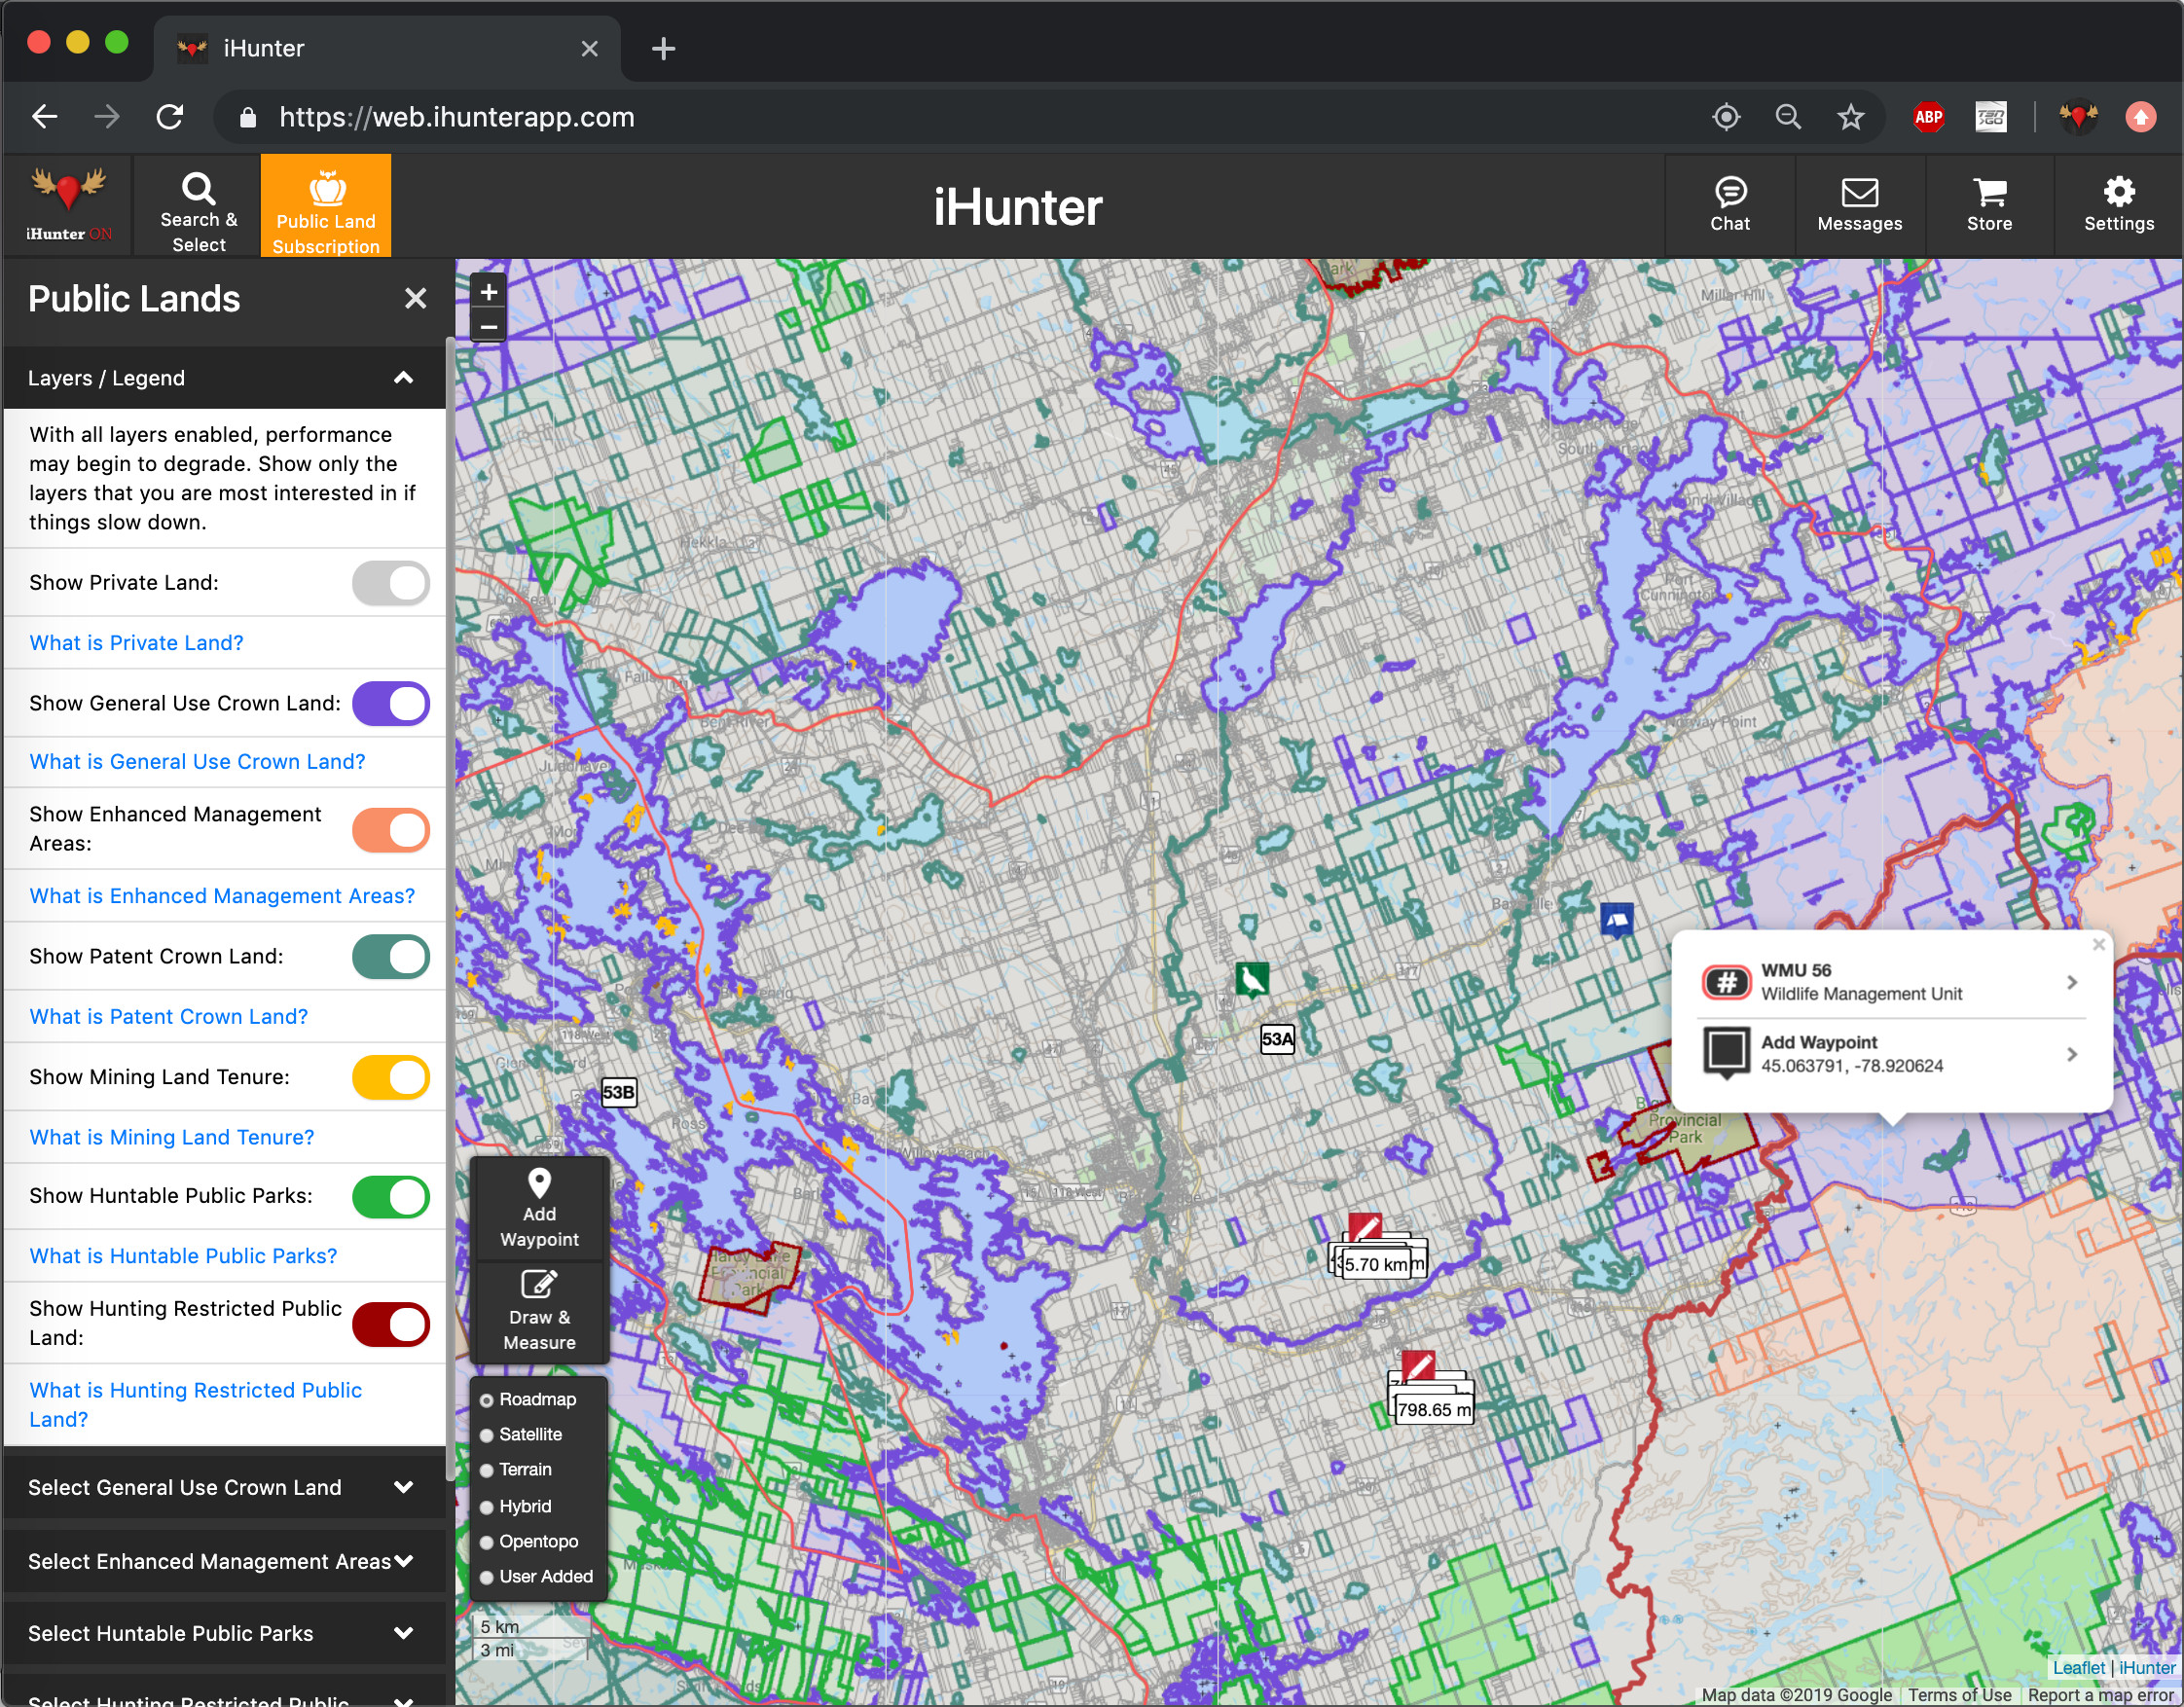This screenshot has height=1707, width=2184.
Task: Click the 53A WMU label marker
Action: [x=1277, y=1039]
